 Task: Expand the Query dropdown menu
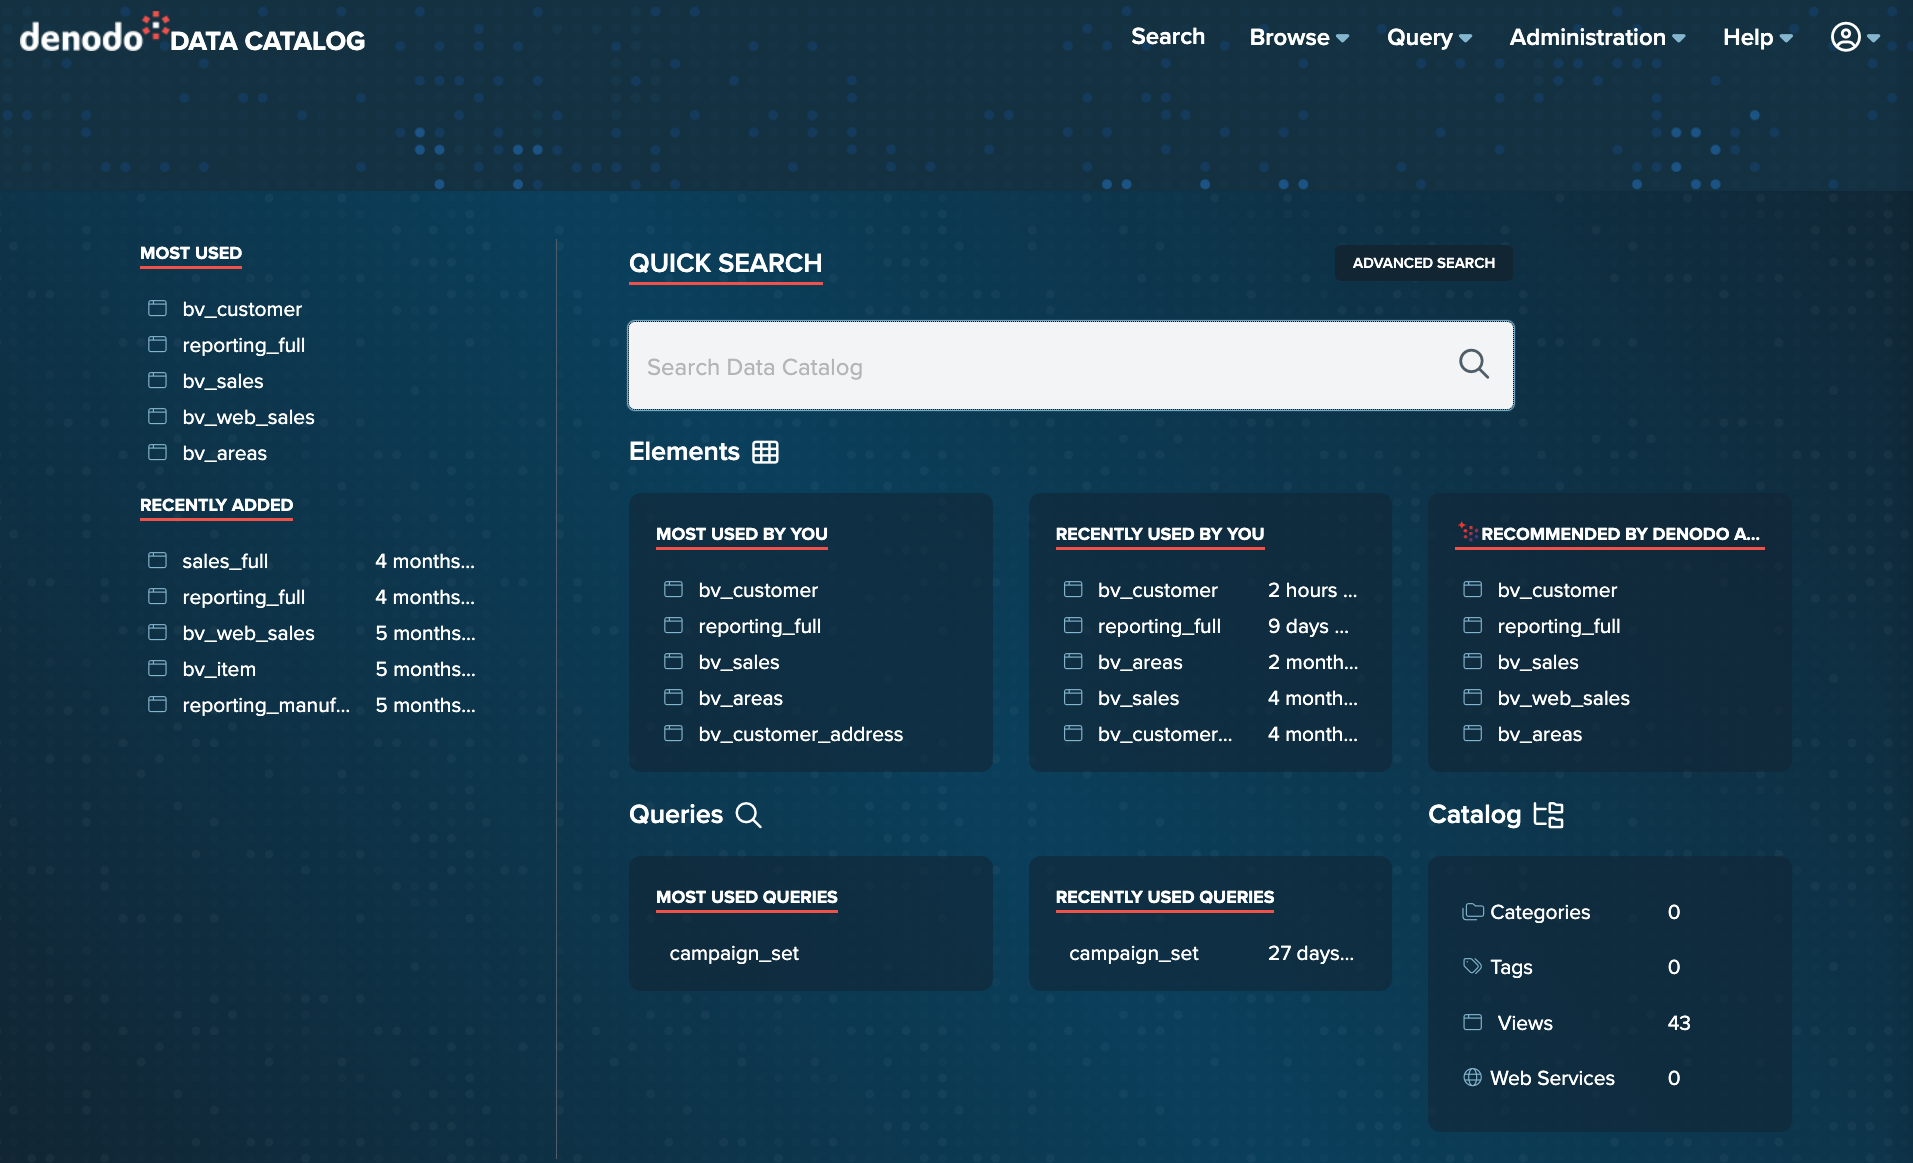[1428, 37]
